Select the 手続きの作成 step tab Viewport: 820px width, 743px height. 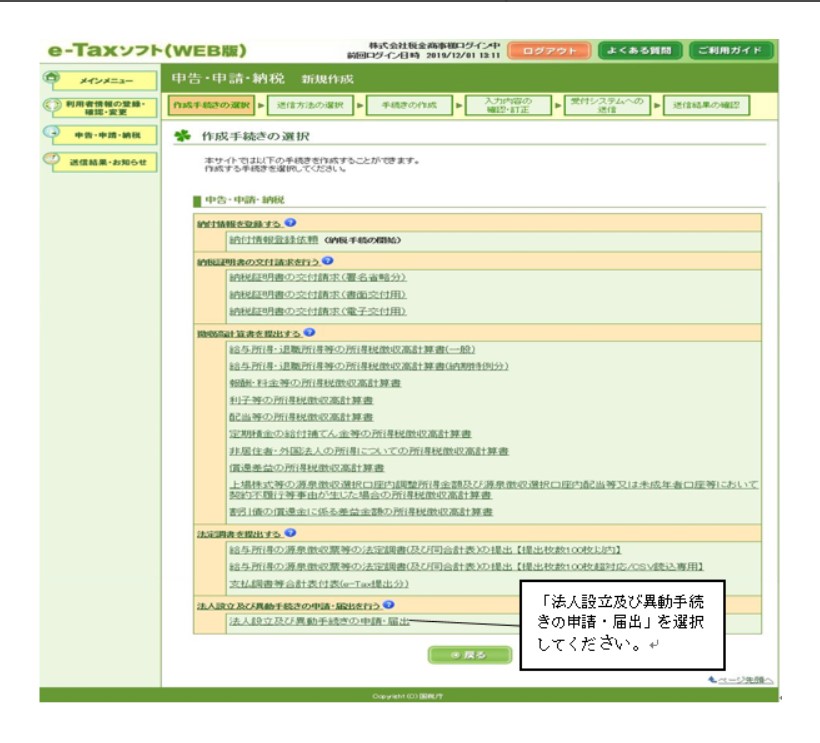(409, 105)
